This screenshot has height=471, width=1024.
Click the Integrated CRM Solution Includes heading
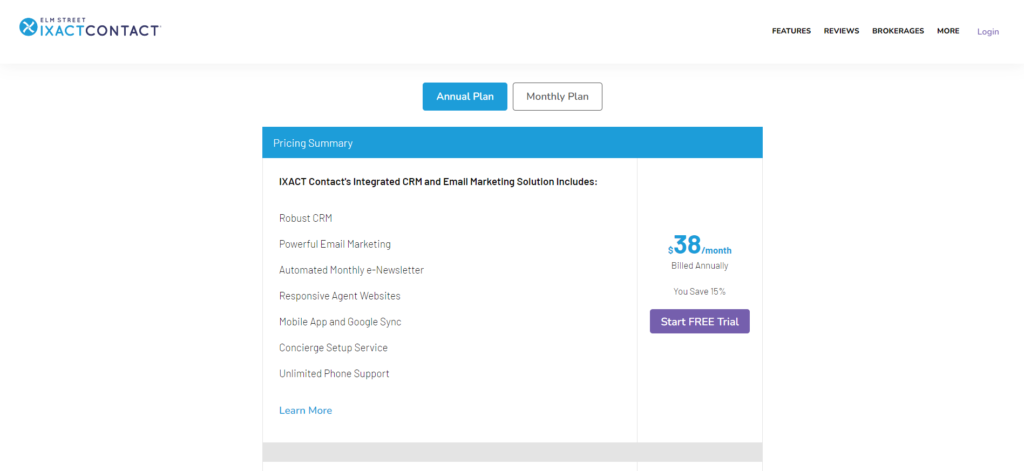pyautogui.click(x=438, y=182)
